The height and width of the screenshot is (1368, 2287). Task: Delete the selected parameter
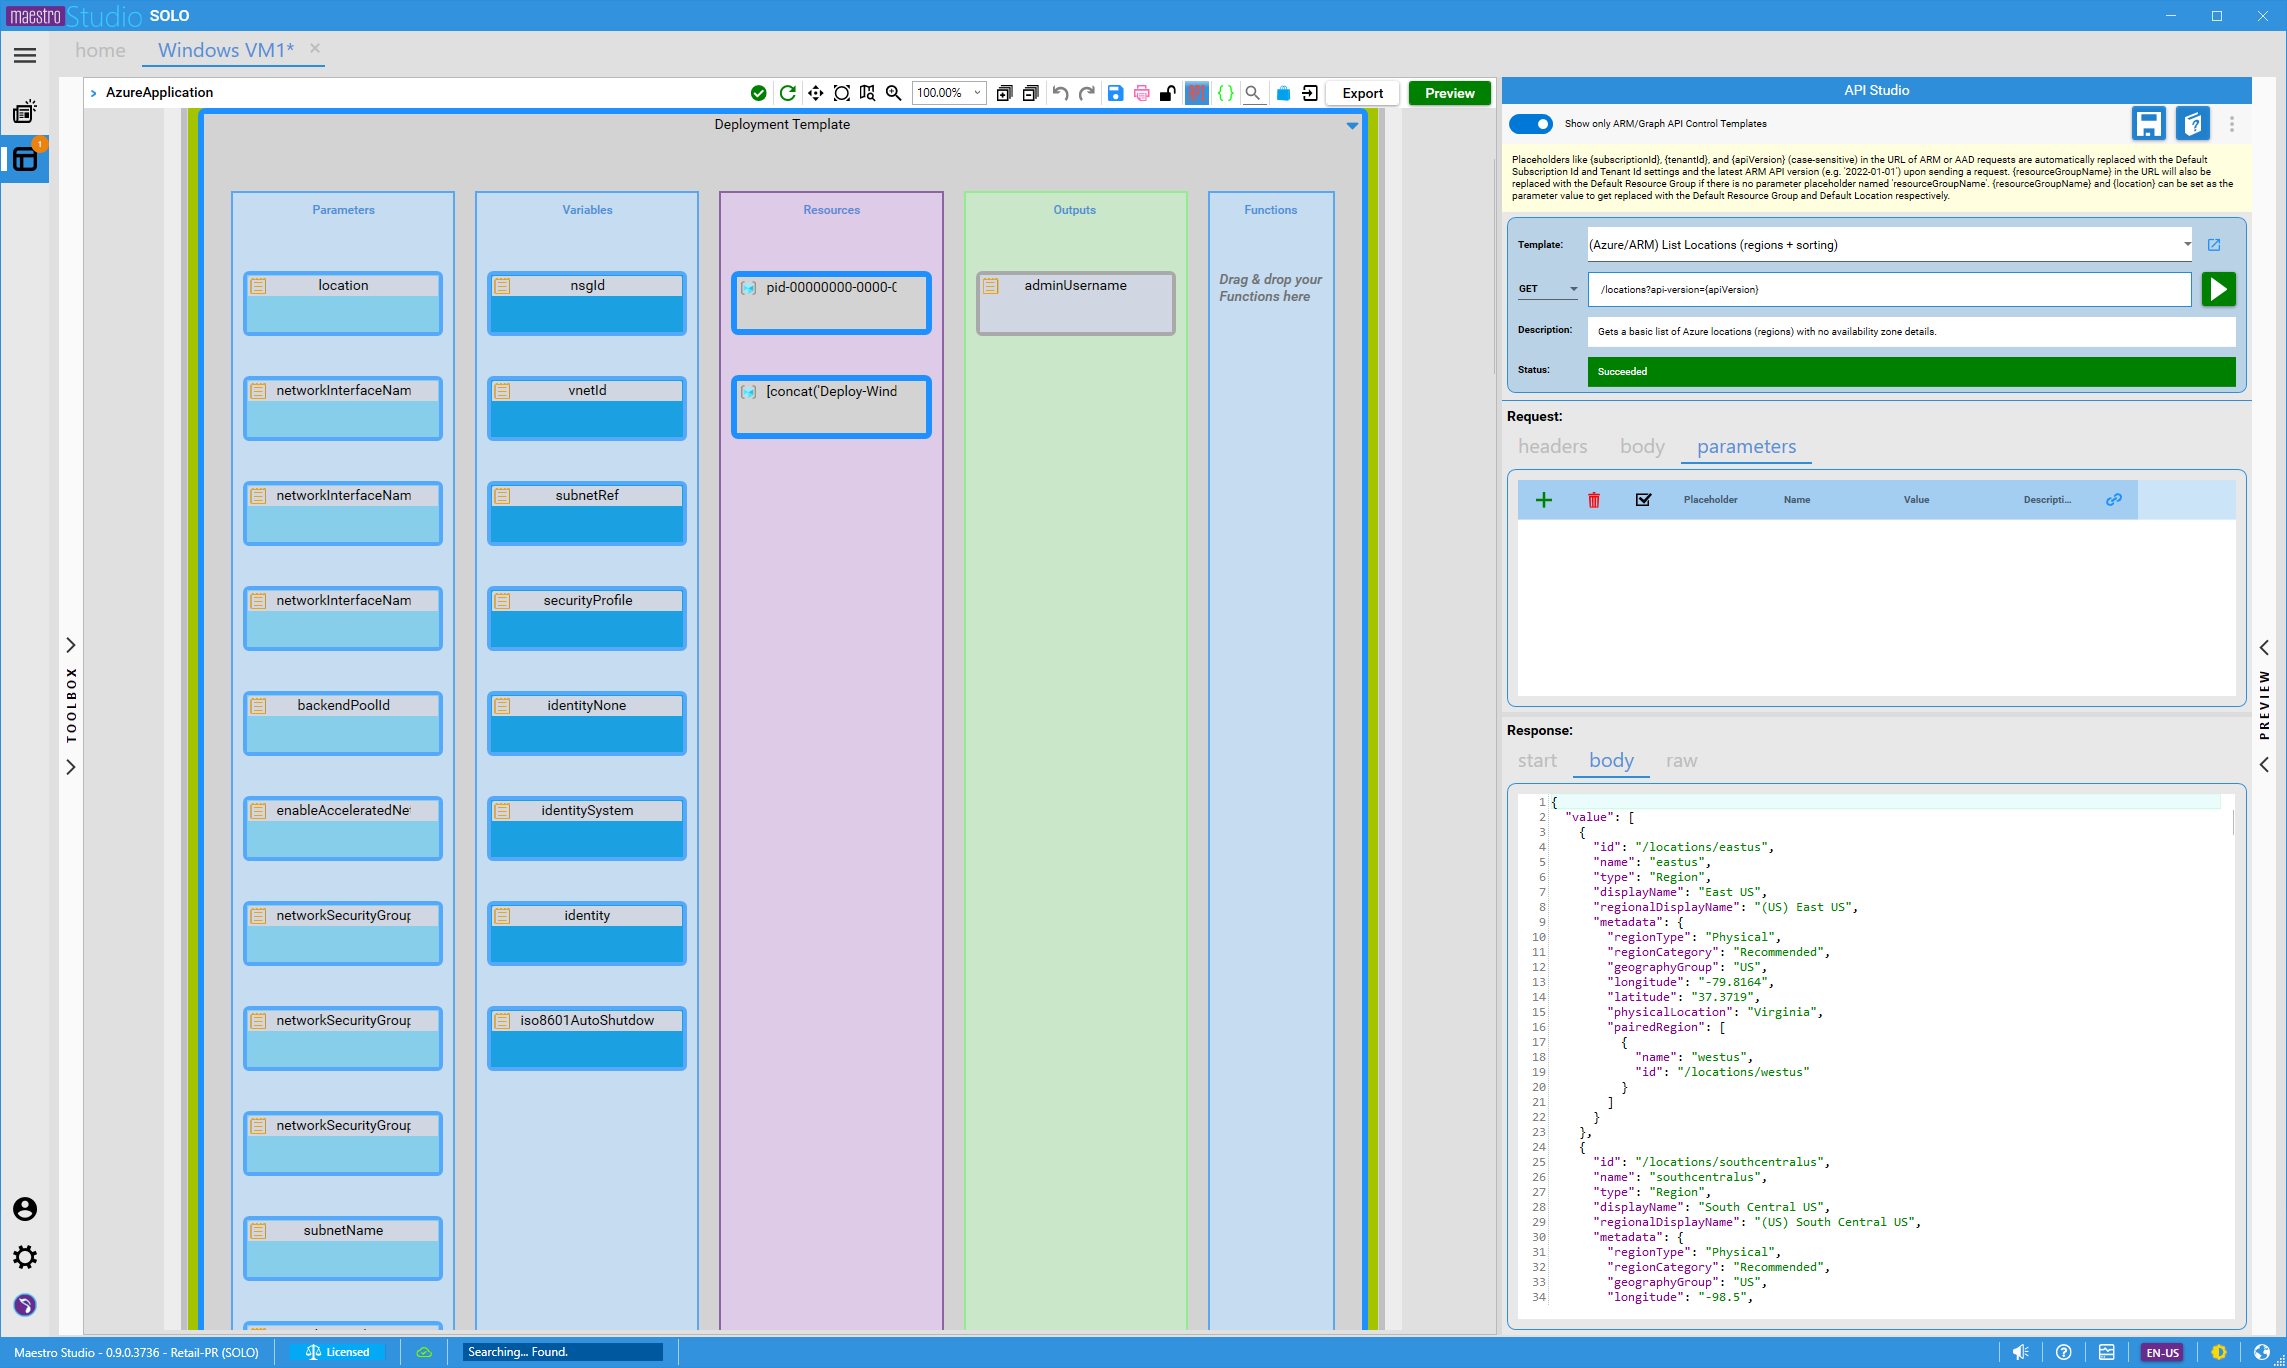(1594, 500)
